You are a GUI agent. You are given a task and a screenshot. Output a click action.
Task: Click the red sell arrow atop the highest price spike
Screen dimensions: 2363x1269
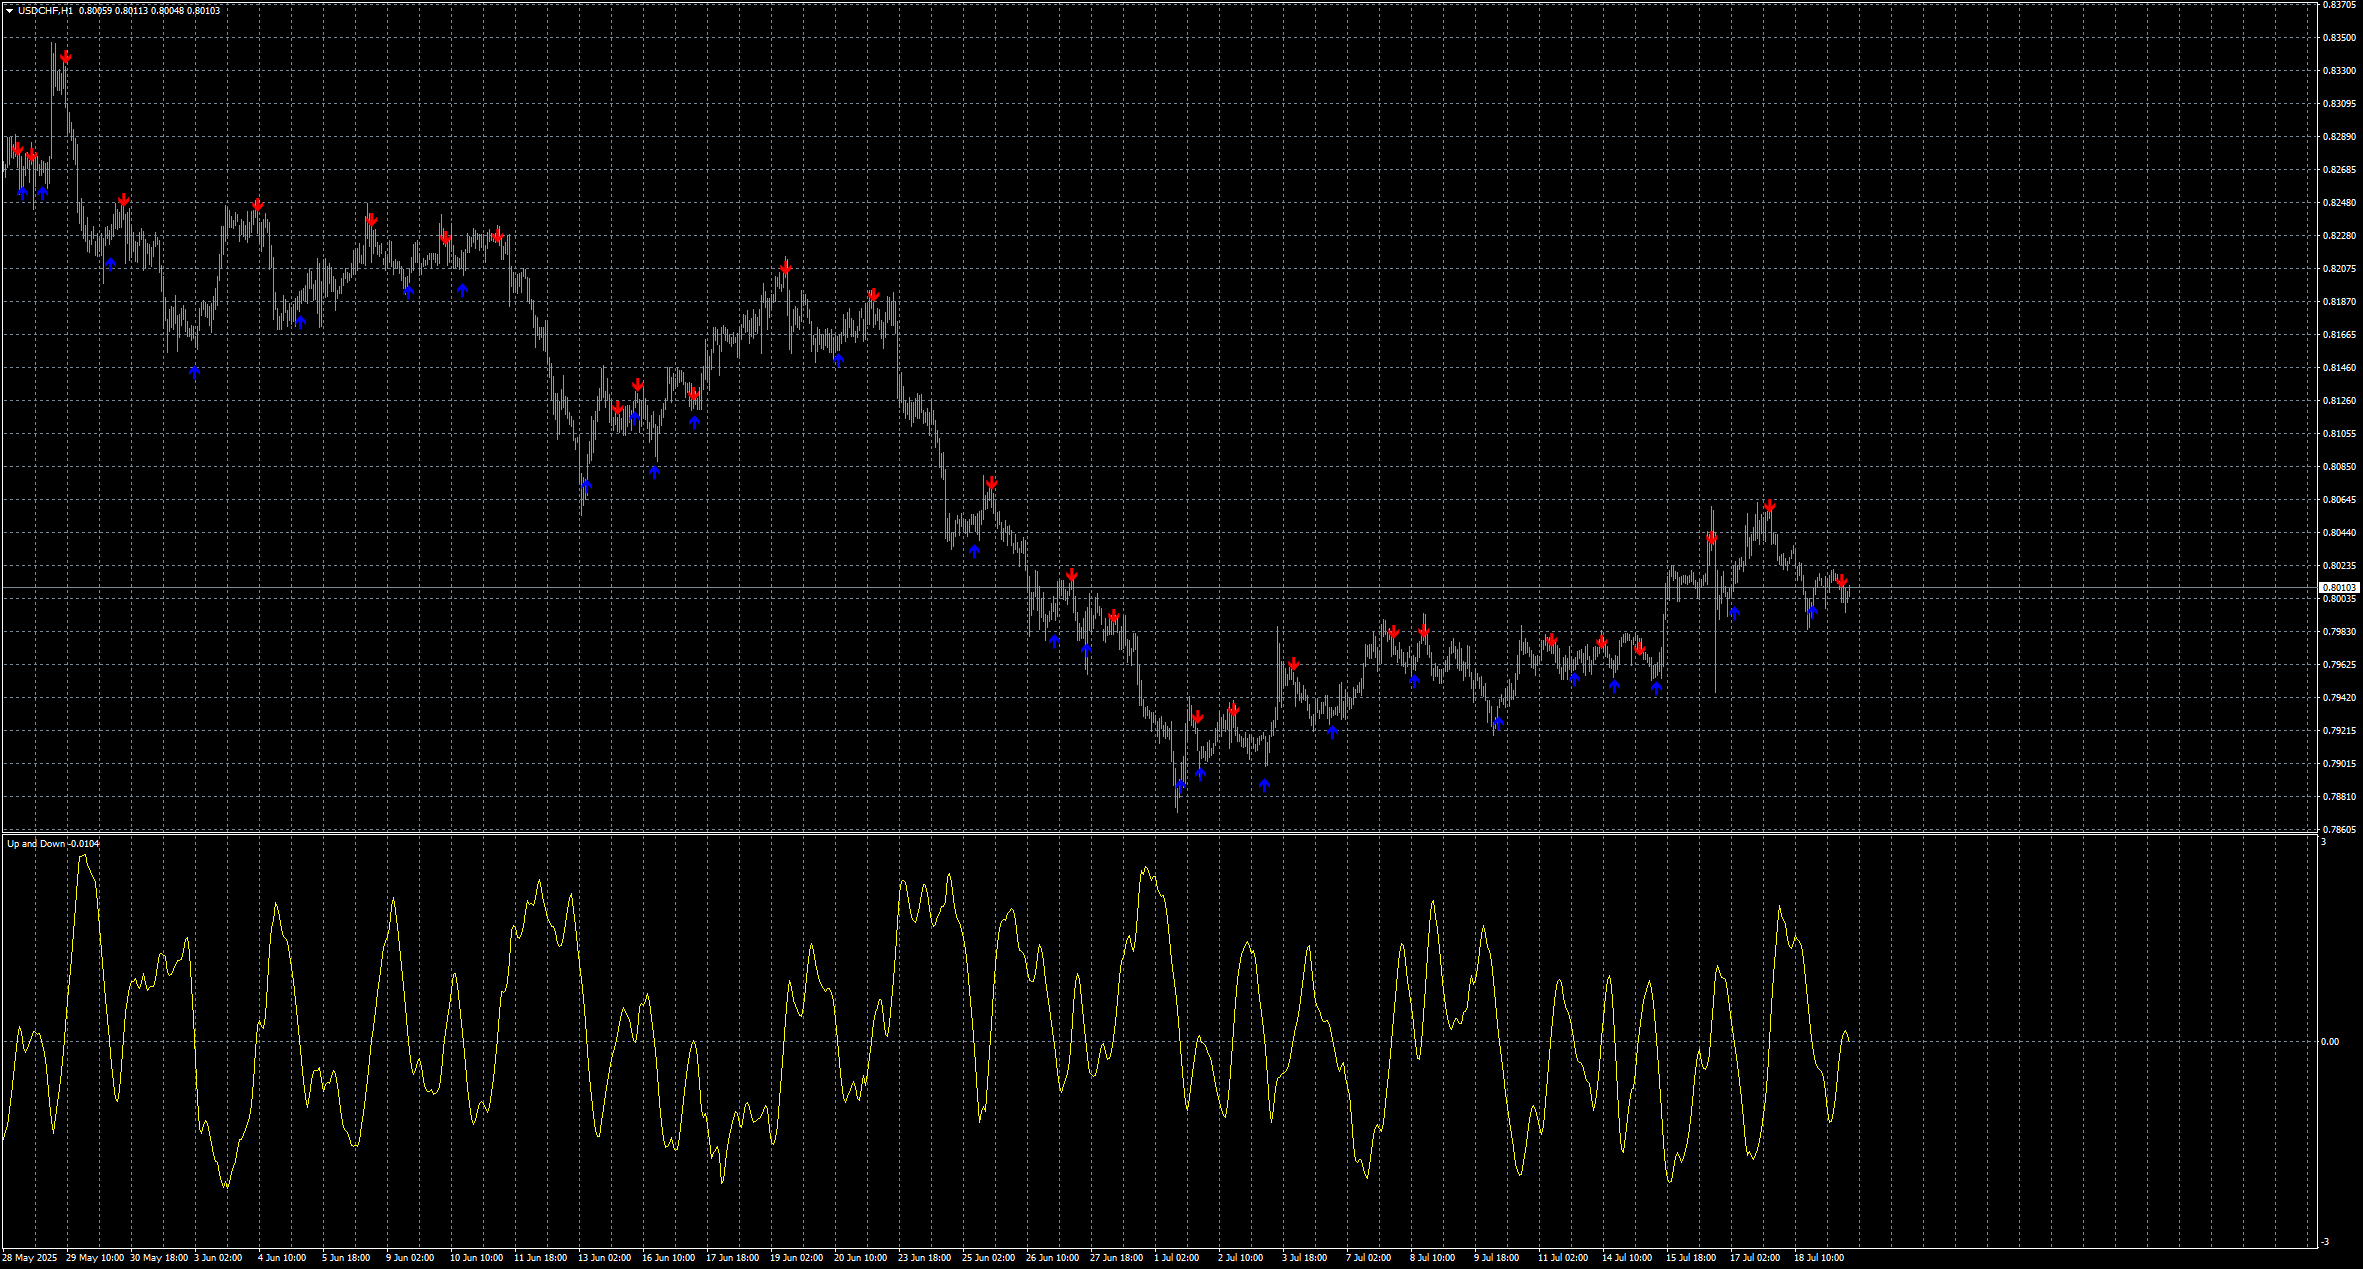click(x=66, y=58)
